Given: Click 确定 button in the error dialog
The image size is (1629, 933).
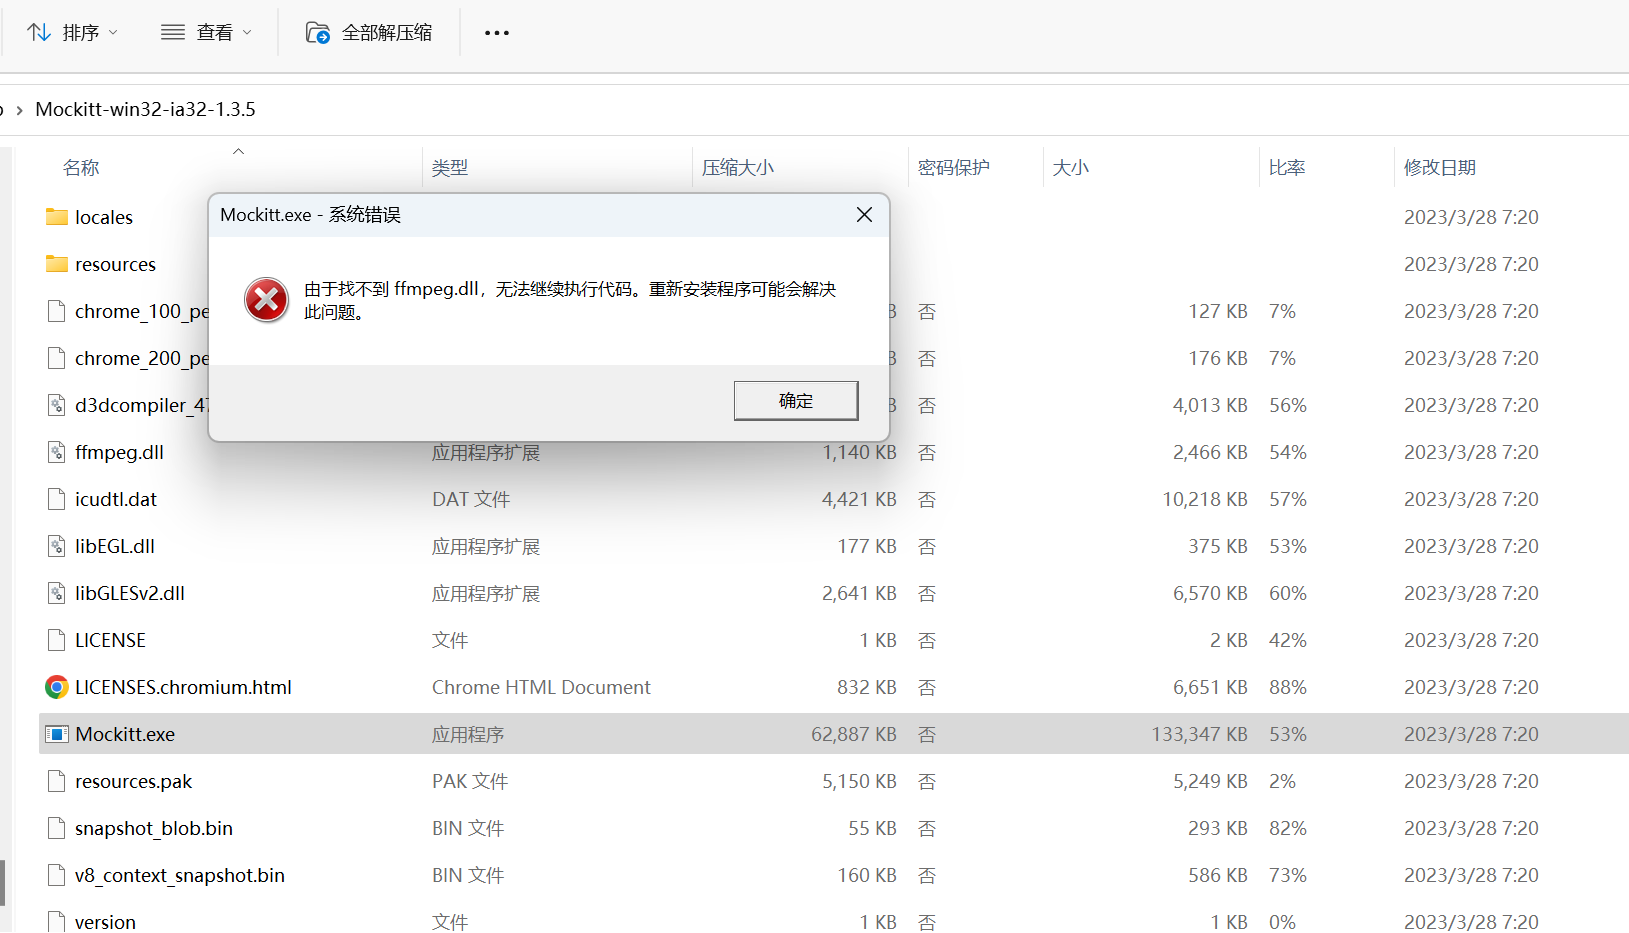Looking at the screenshot, I should [x=796, y=401].
